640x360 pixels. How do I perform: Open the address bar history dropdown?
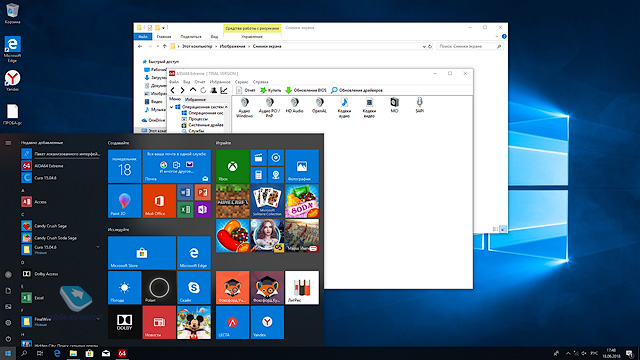[424, 47]
